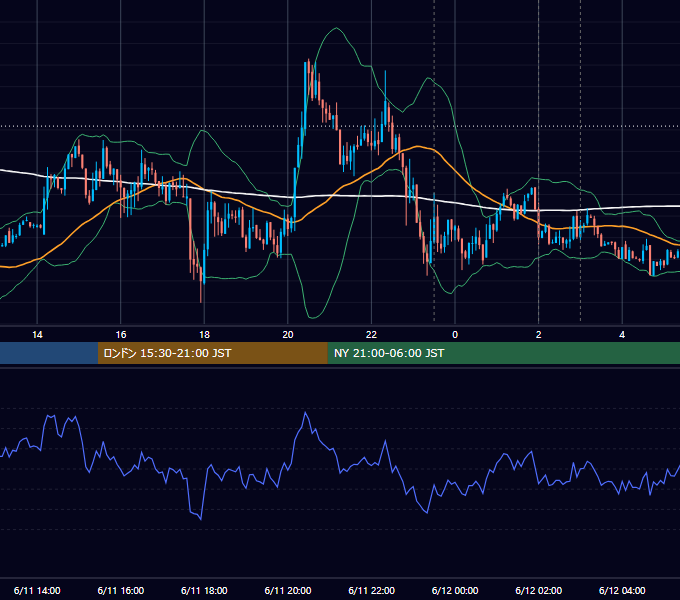Viewport: 680px width, 600px height.
Task: Click the 6/12 02:00 date label
Action: [539, 590]
